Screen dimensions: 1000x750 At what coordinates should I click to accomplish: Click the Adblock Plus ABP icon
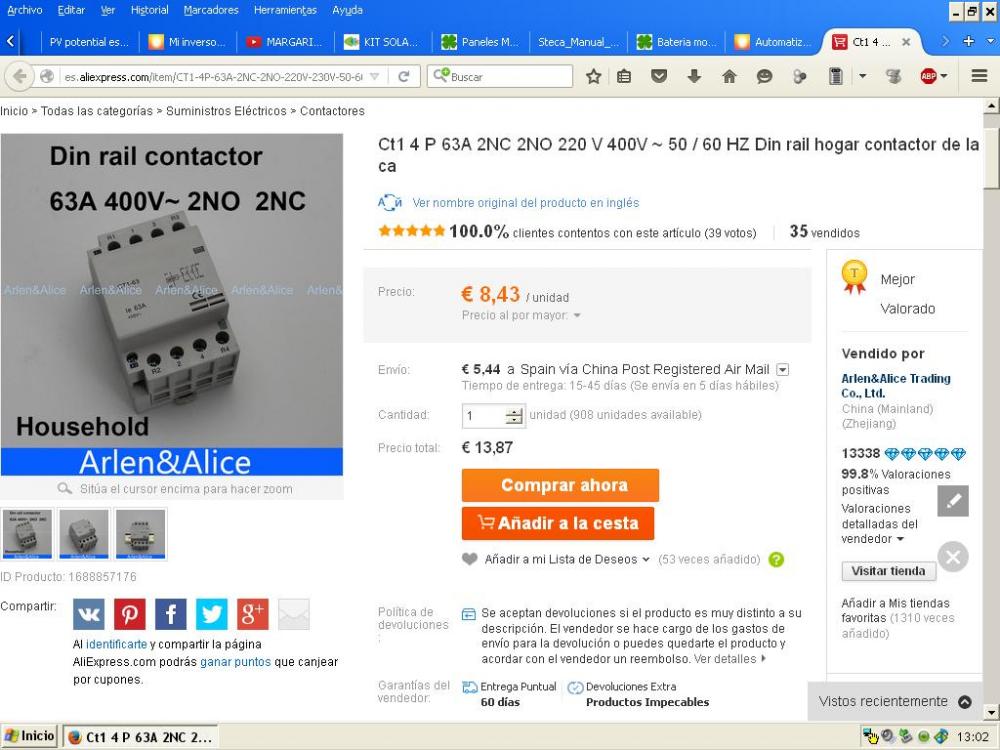(x=929, y=77)
